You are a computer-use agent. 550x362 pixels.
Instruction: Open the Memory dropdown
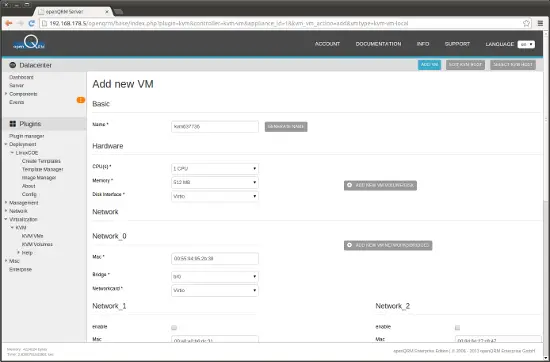tap(215, 182)
